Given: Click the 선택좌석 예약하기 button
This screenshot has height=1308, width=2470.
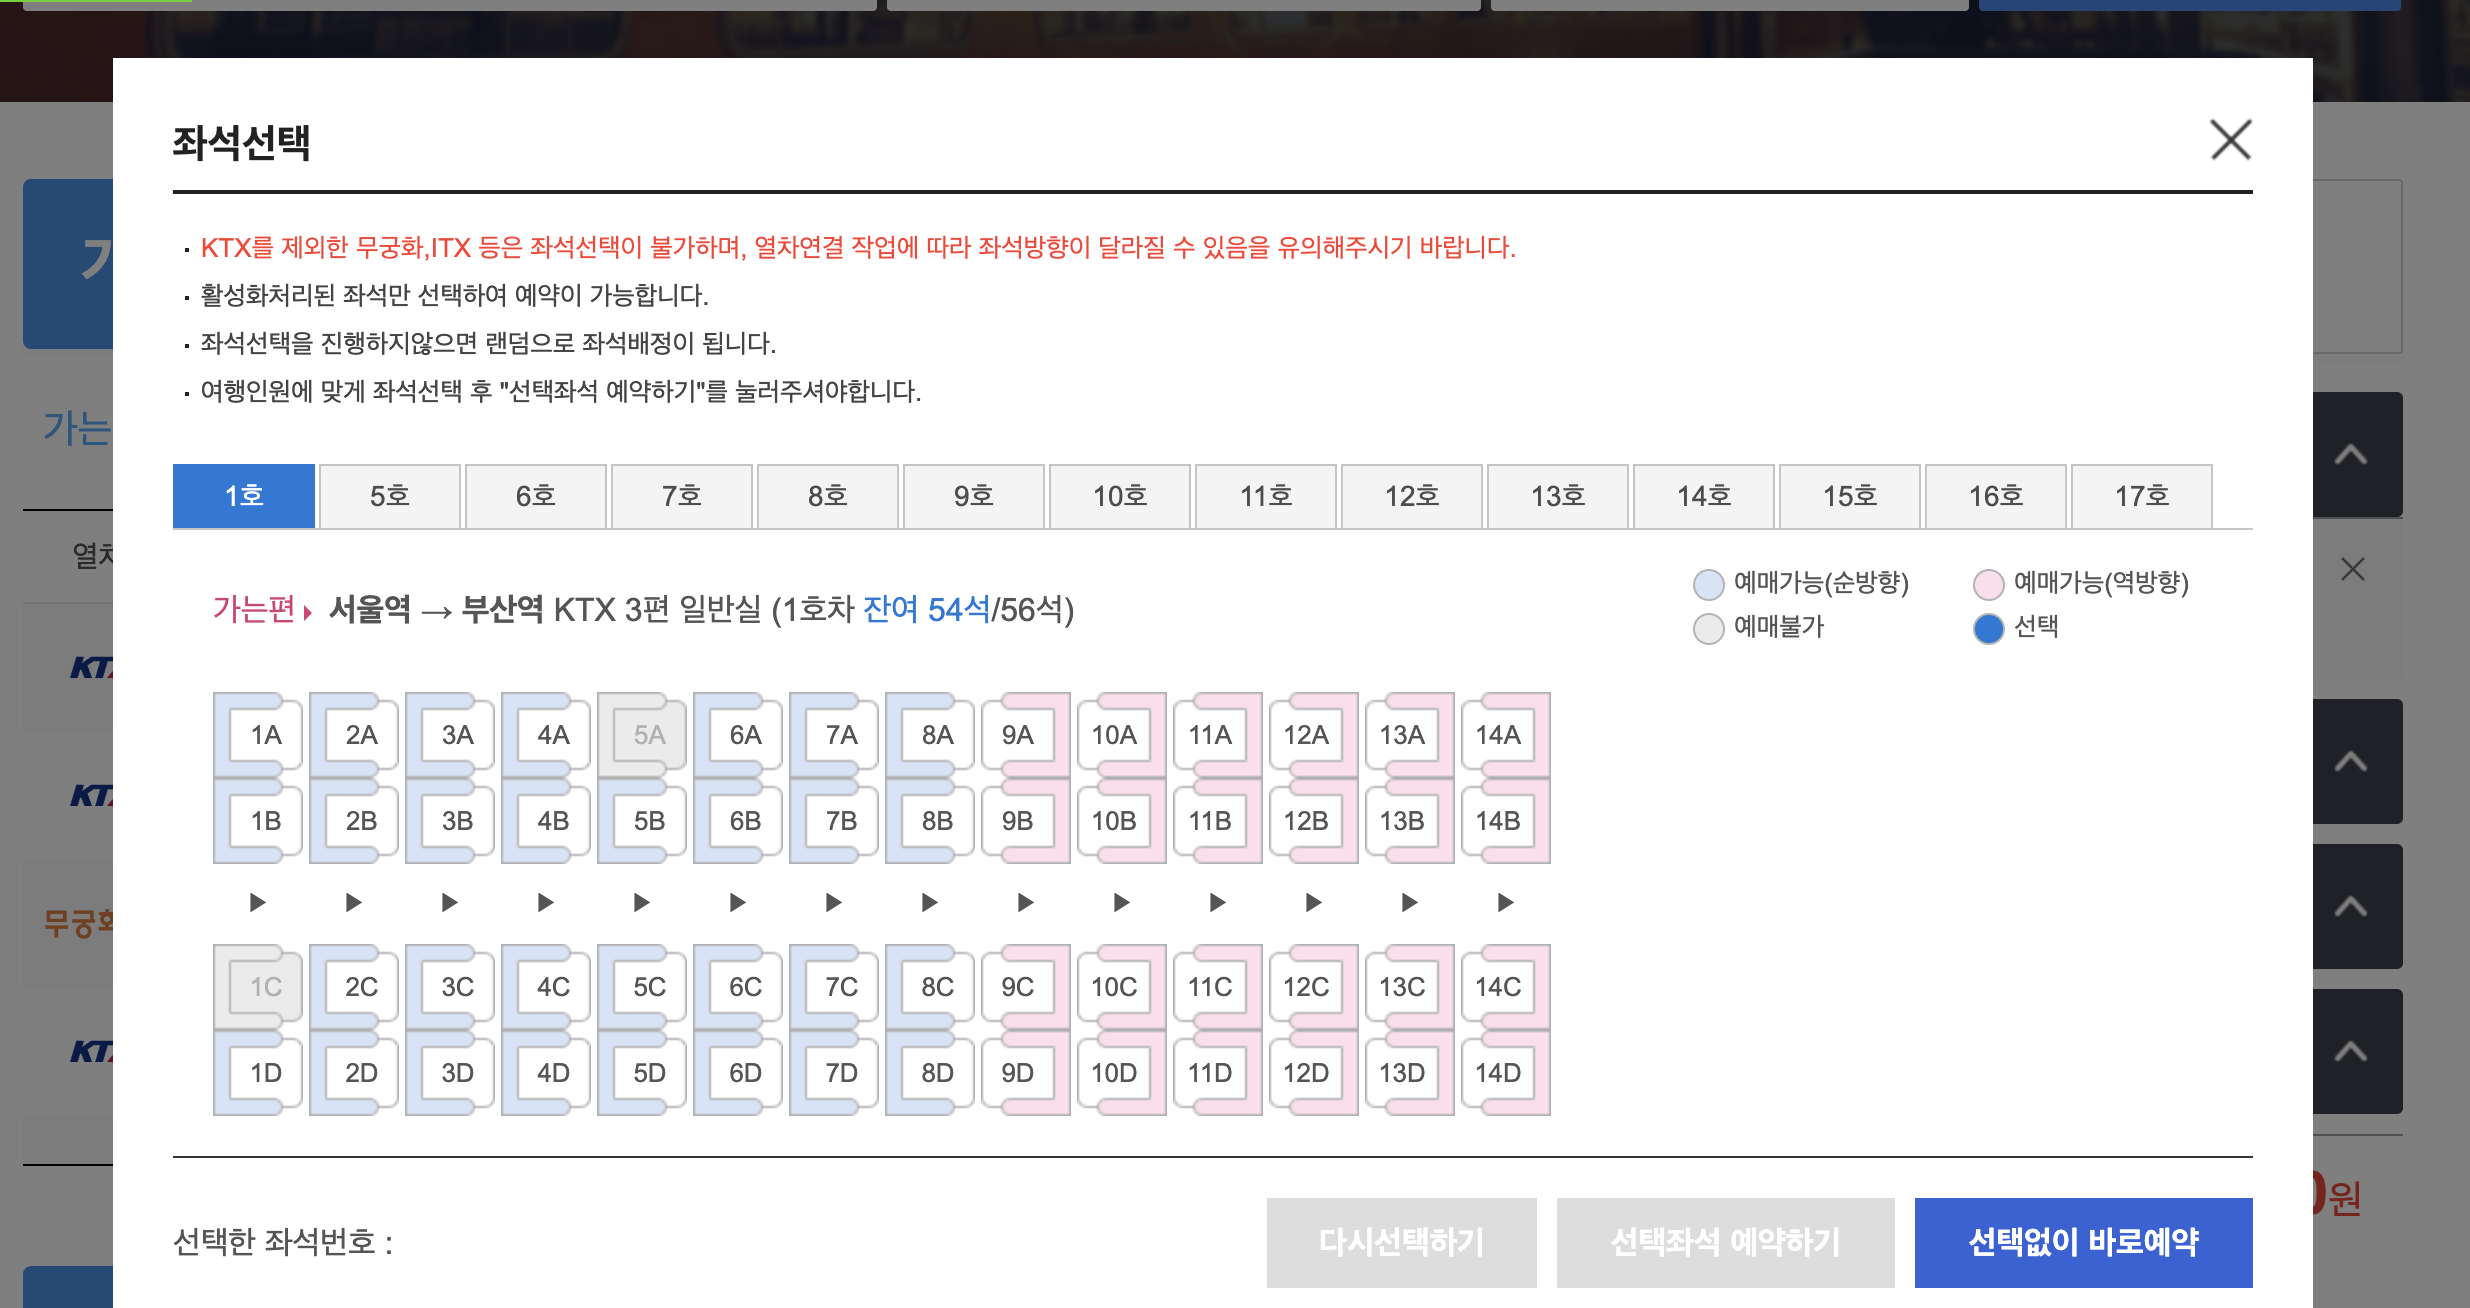Looking at the screenshot, I should tap(1725, 1241).
